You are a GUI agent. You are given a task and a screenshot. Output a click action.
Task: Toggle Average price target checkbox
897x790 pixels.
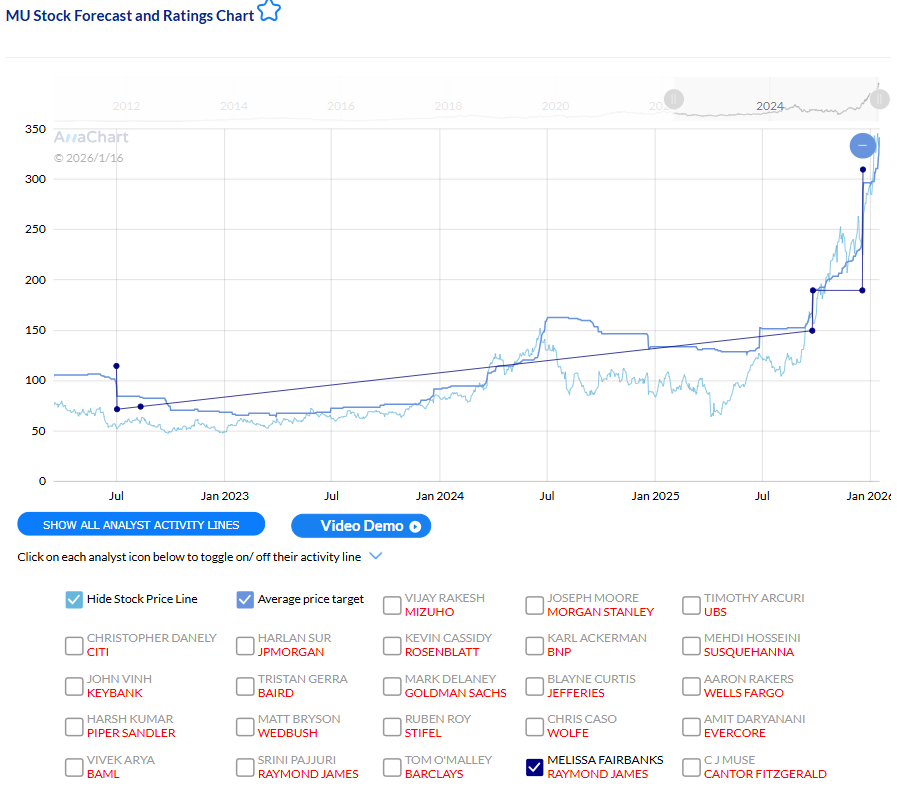[x=245, y=599]
